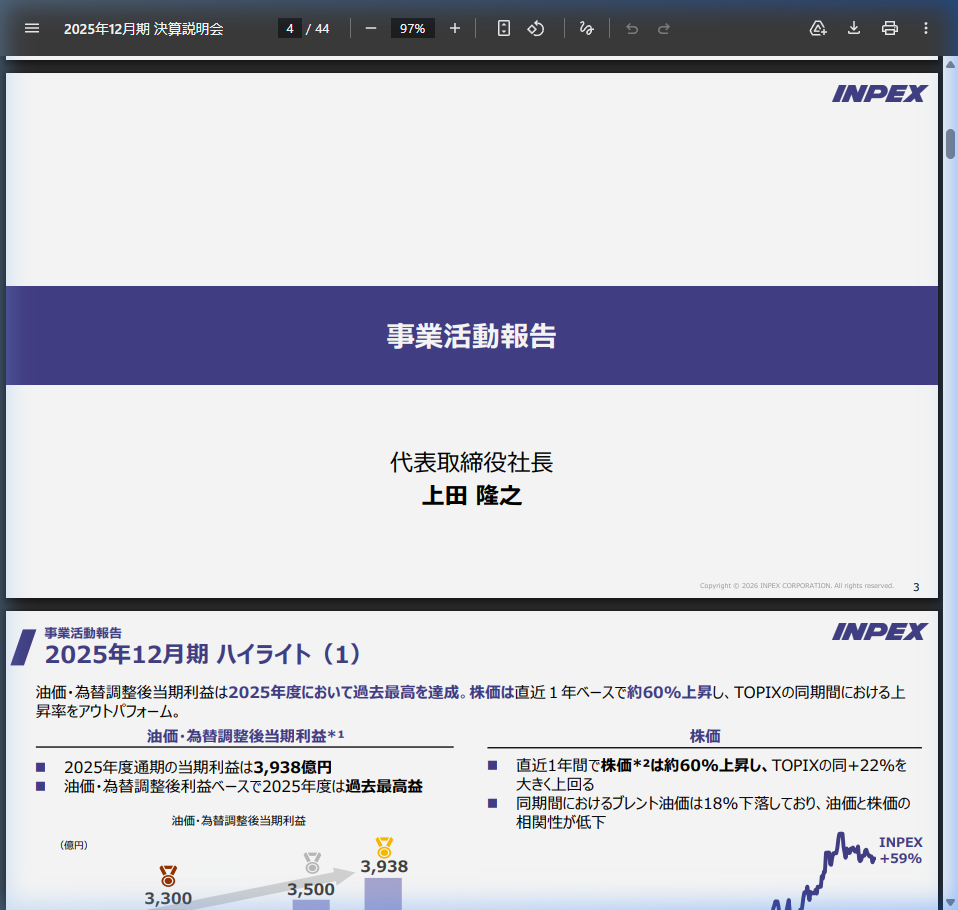Zoom in with the plus button
Screen dimensions: 958x910
pos(455,28)
